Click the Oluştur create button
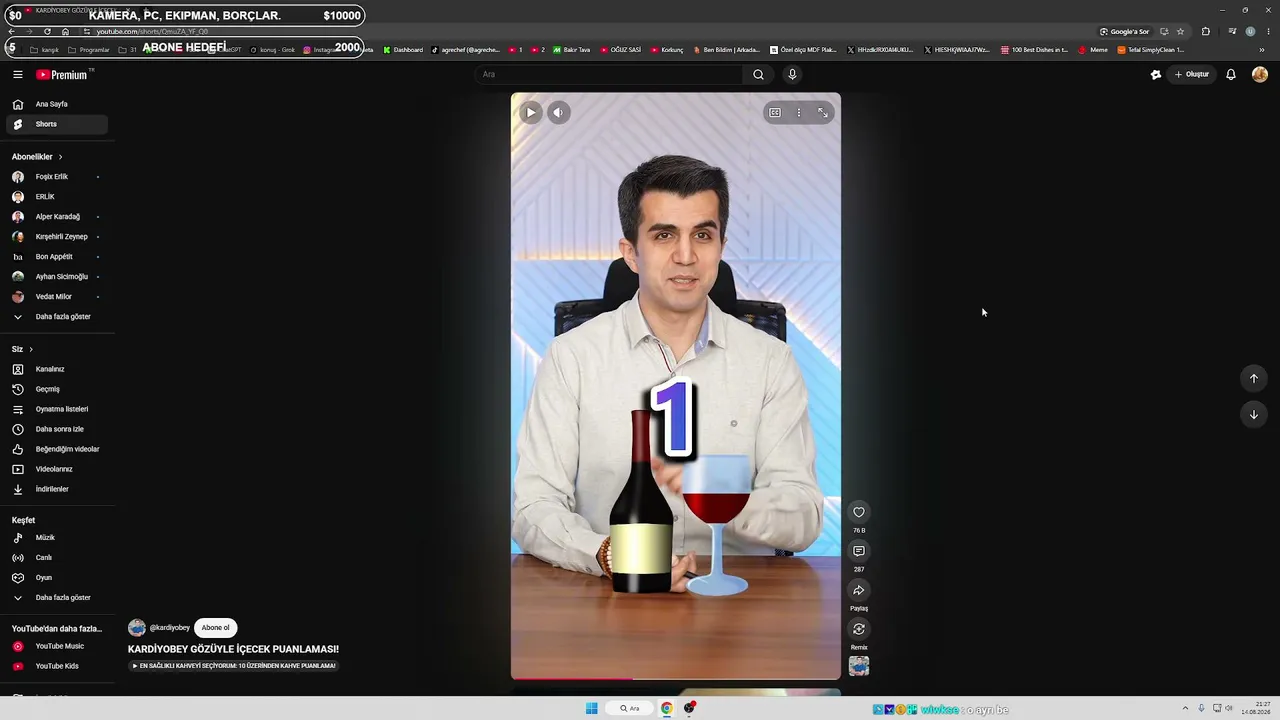Image resolution: width=1280 pixels, height=720 pixels. coord(1192,74)
